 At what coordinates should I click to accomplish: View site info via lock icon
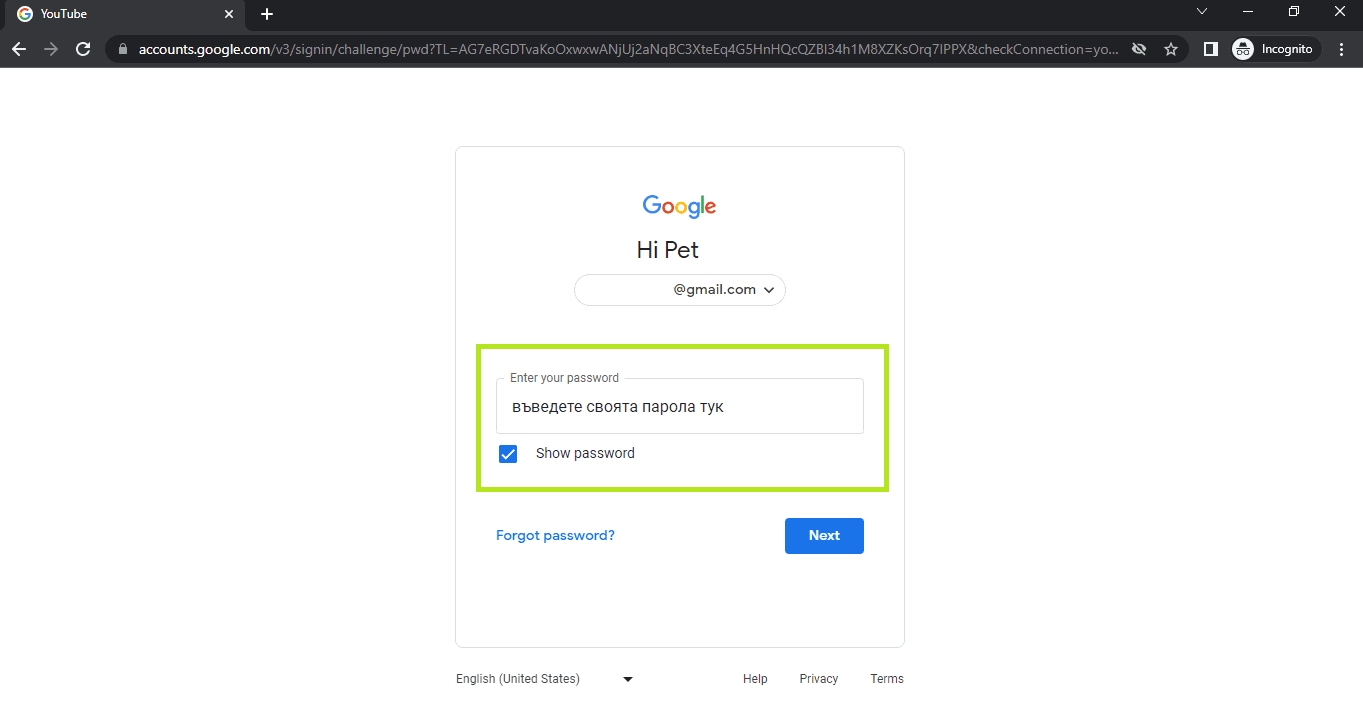[x=124, y=49]
